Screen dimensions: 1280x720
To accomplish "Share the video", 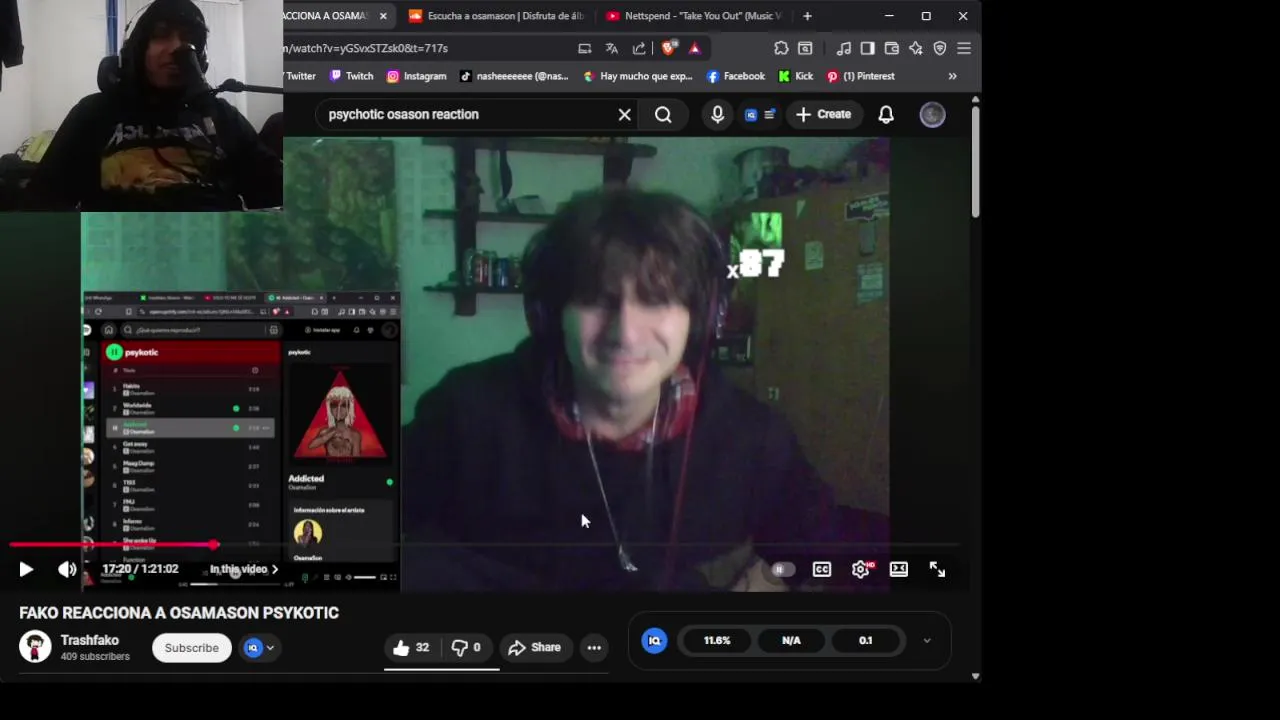I will [535, 648].
